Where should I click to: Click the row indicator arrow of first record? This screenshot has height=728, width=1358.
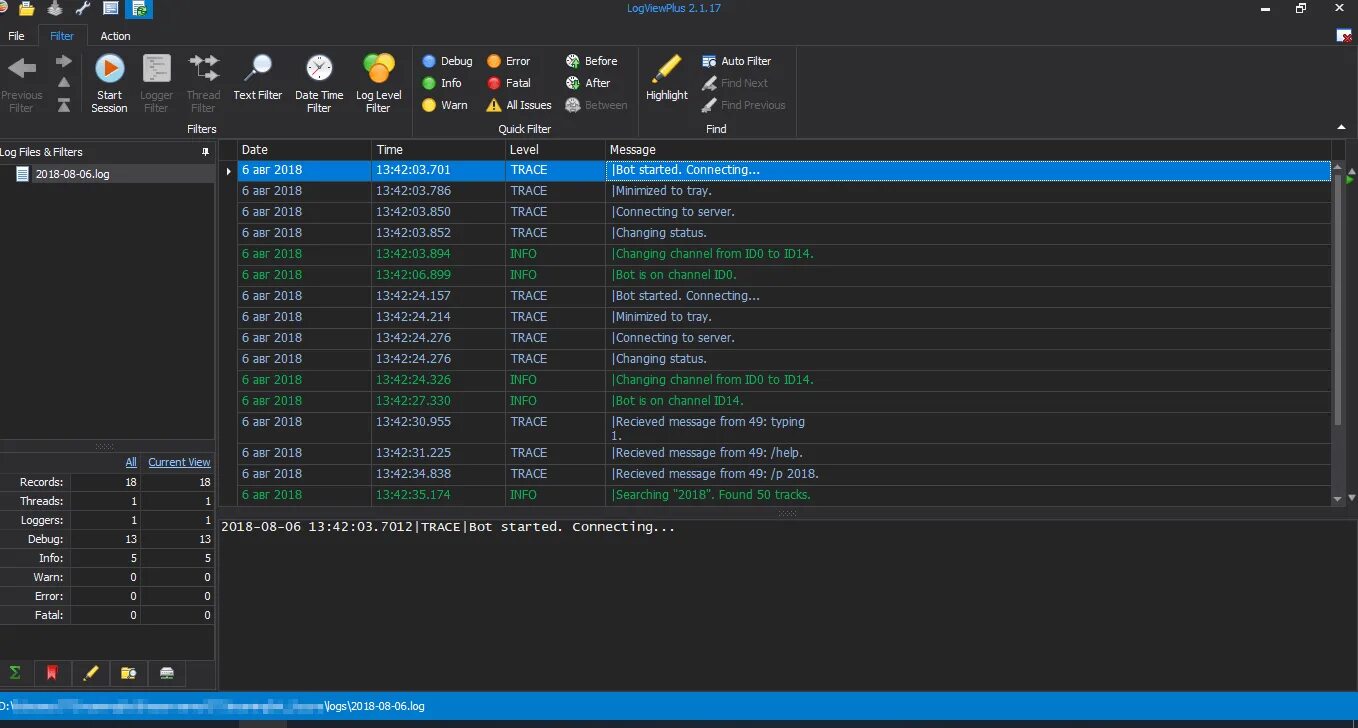(x=228, y=171)
